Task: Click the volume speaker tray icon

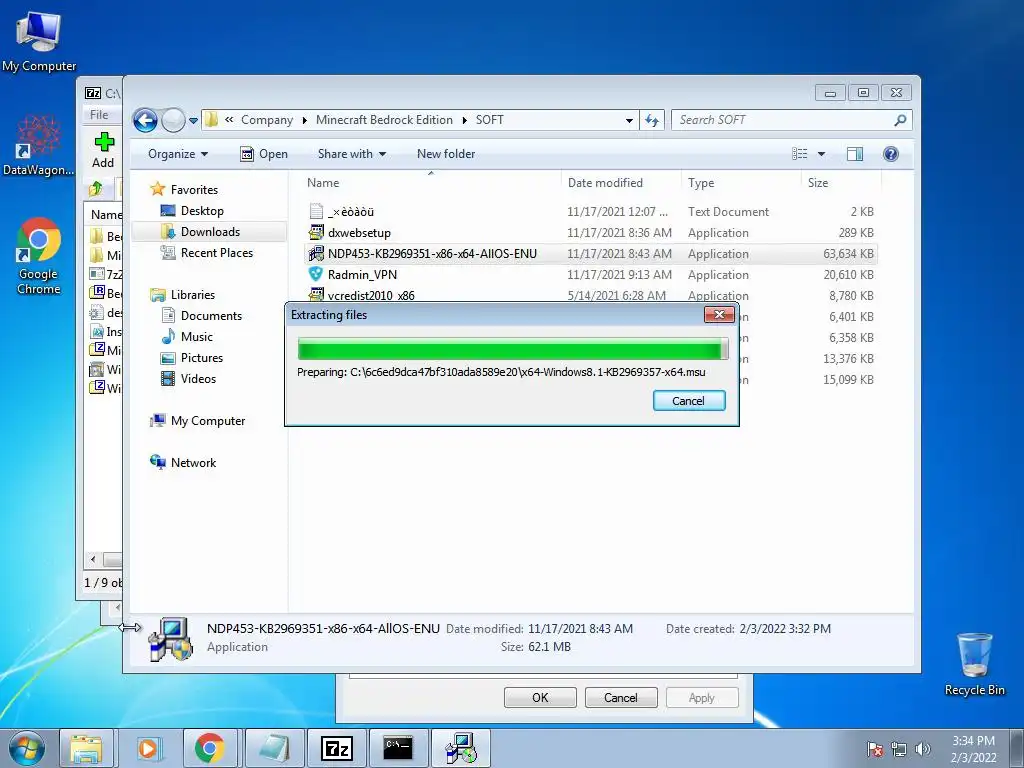Action: coord(923,748)
